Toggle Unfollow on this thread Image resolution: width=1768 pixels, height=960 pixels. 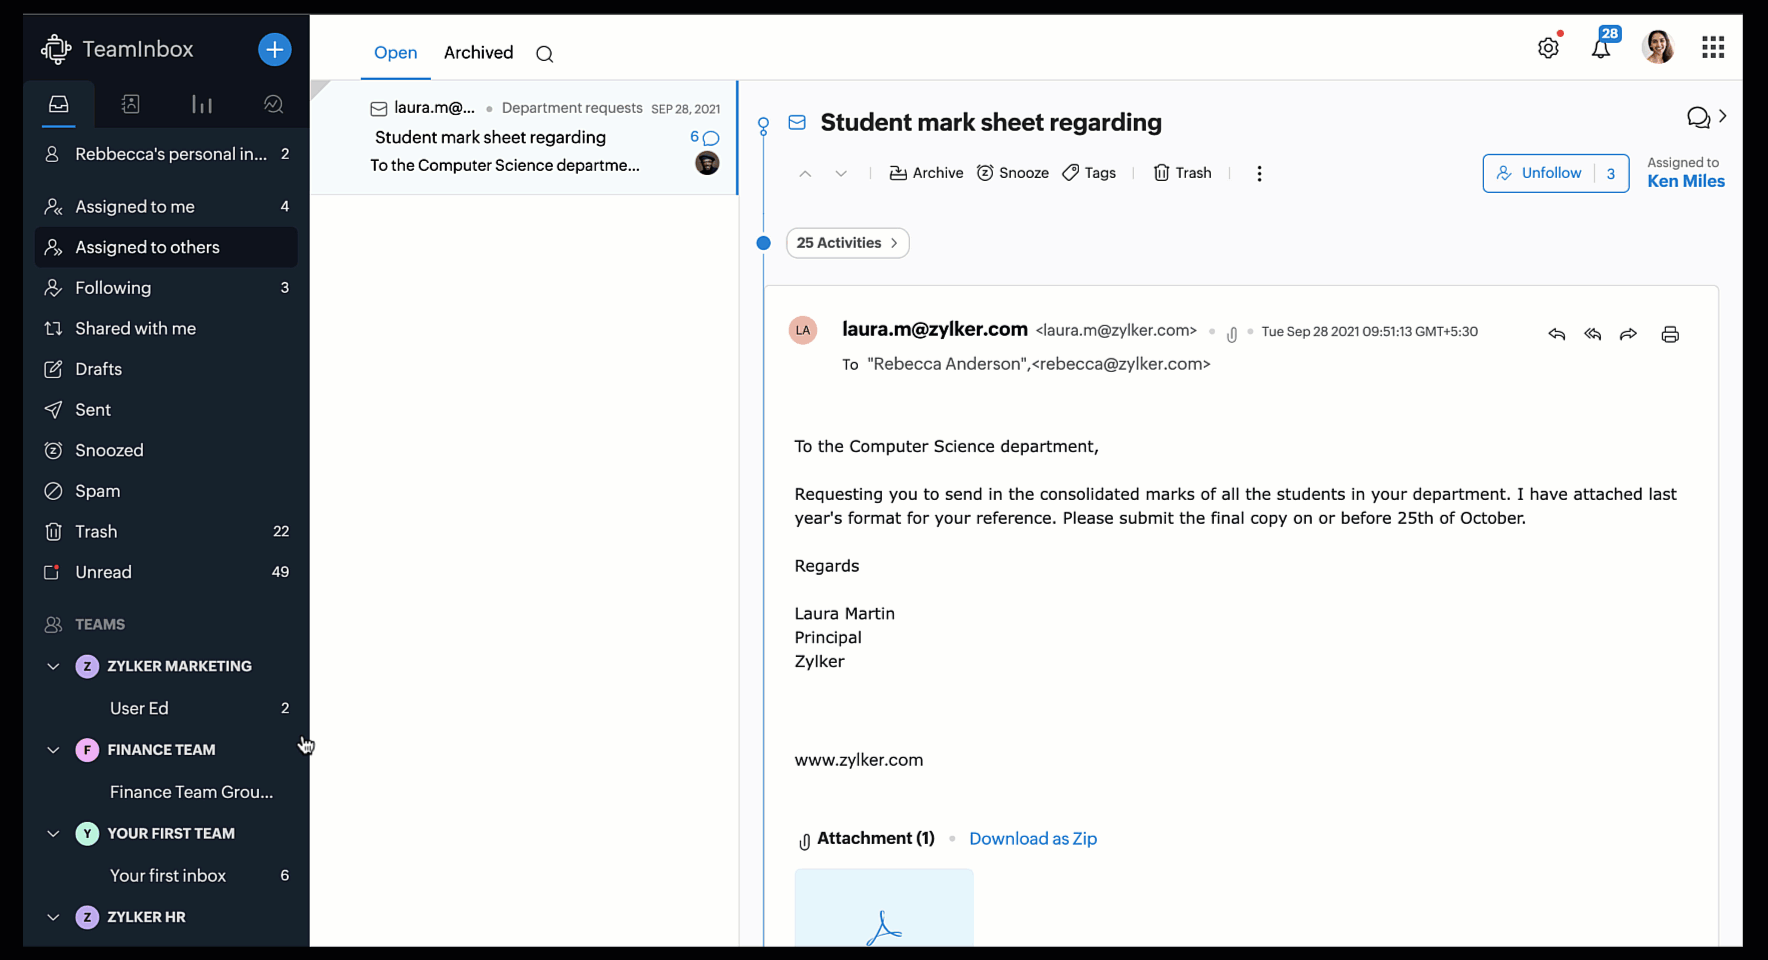pos(1539,173)
